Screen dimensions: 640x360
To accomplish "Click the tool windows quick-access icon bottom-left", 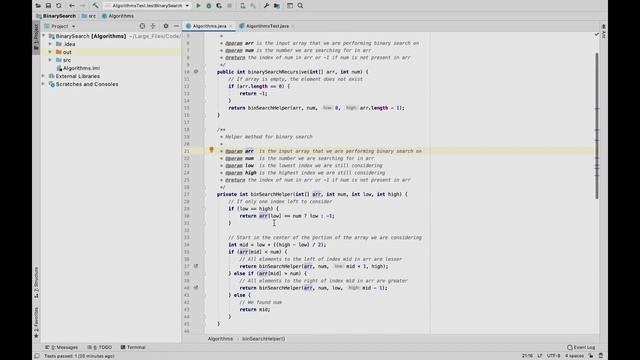I will coord(37,356).
